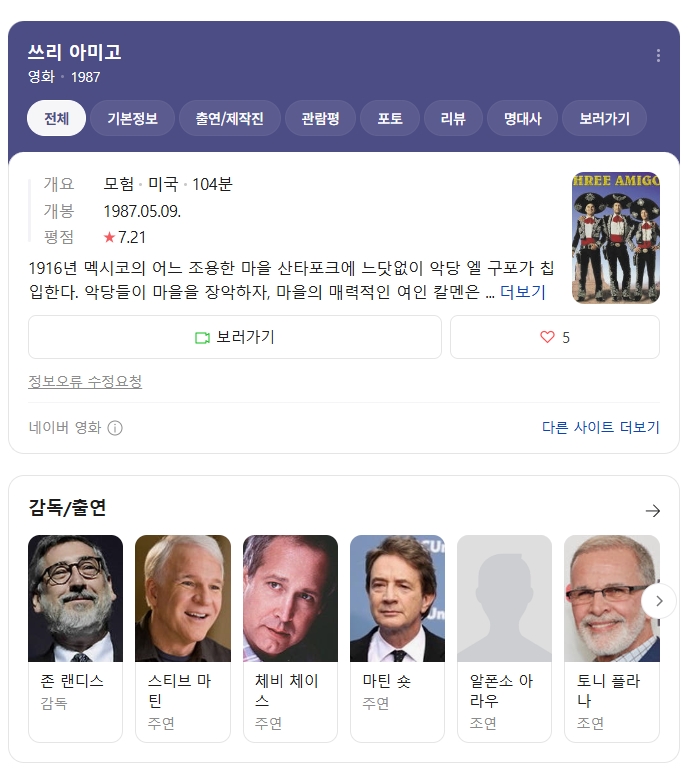Expand the plot summary with 더보기

pyautogui.click(x=523, y=292)
